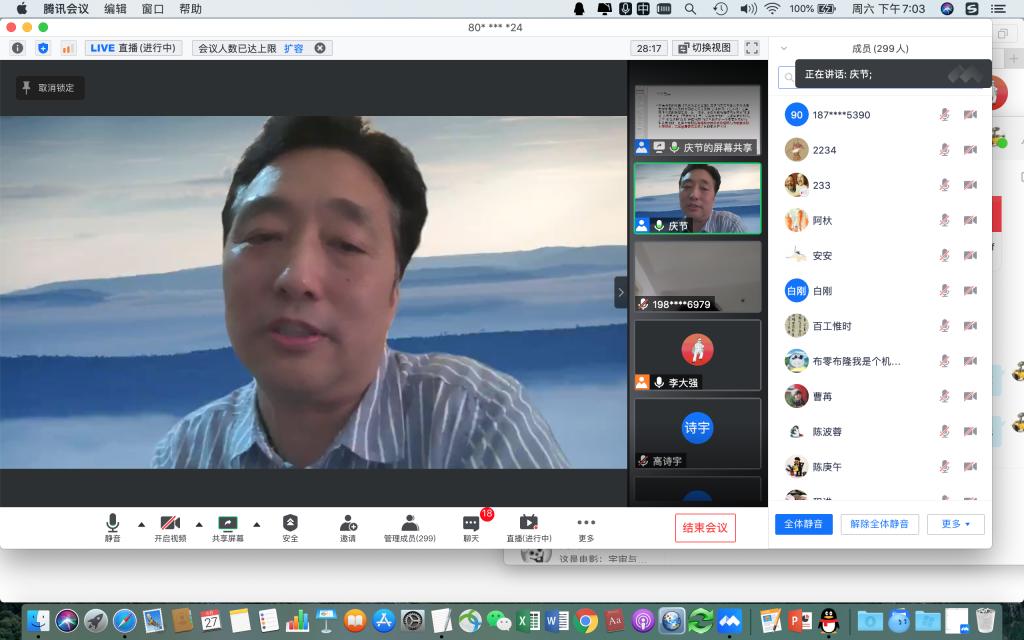Toggle camera icon for member 白刚
Screen dimensions: 1024x640
point(969,291)
